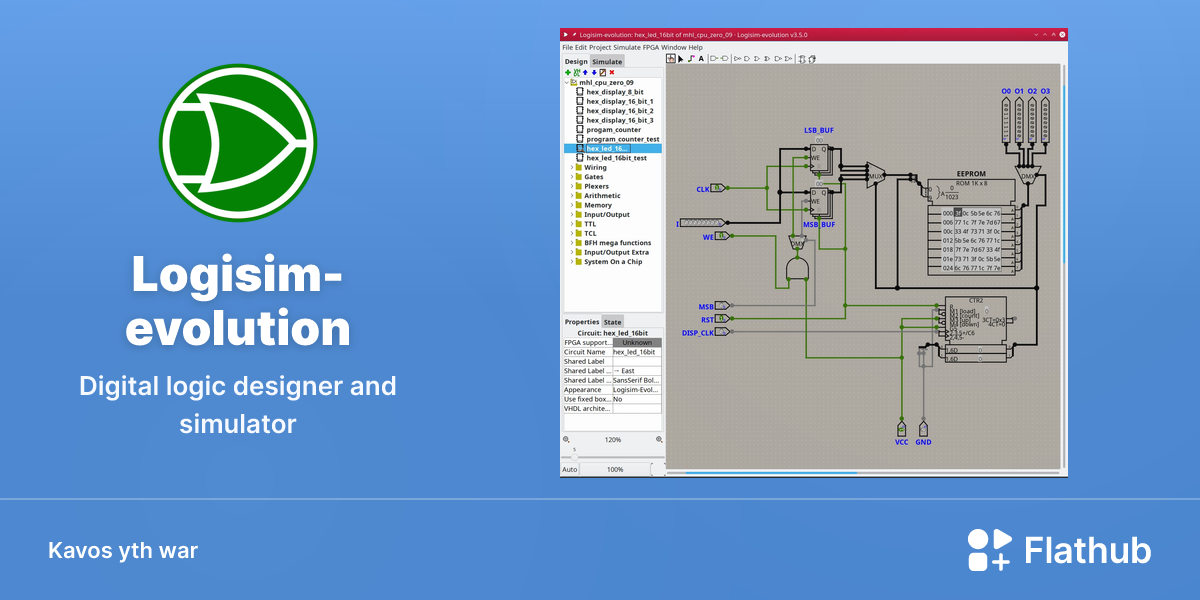Open the Project menu

coord(600,47)
